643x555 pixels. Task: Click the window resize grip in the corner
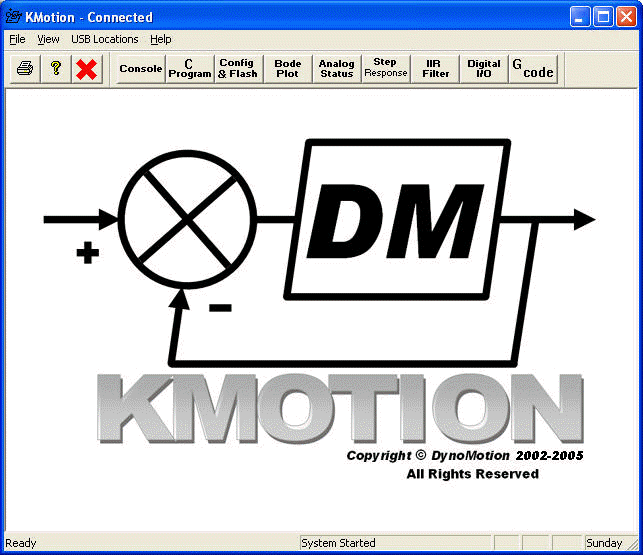coord(632,544)
